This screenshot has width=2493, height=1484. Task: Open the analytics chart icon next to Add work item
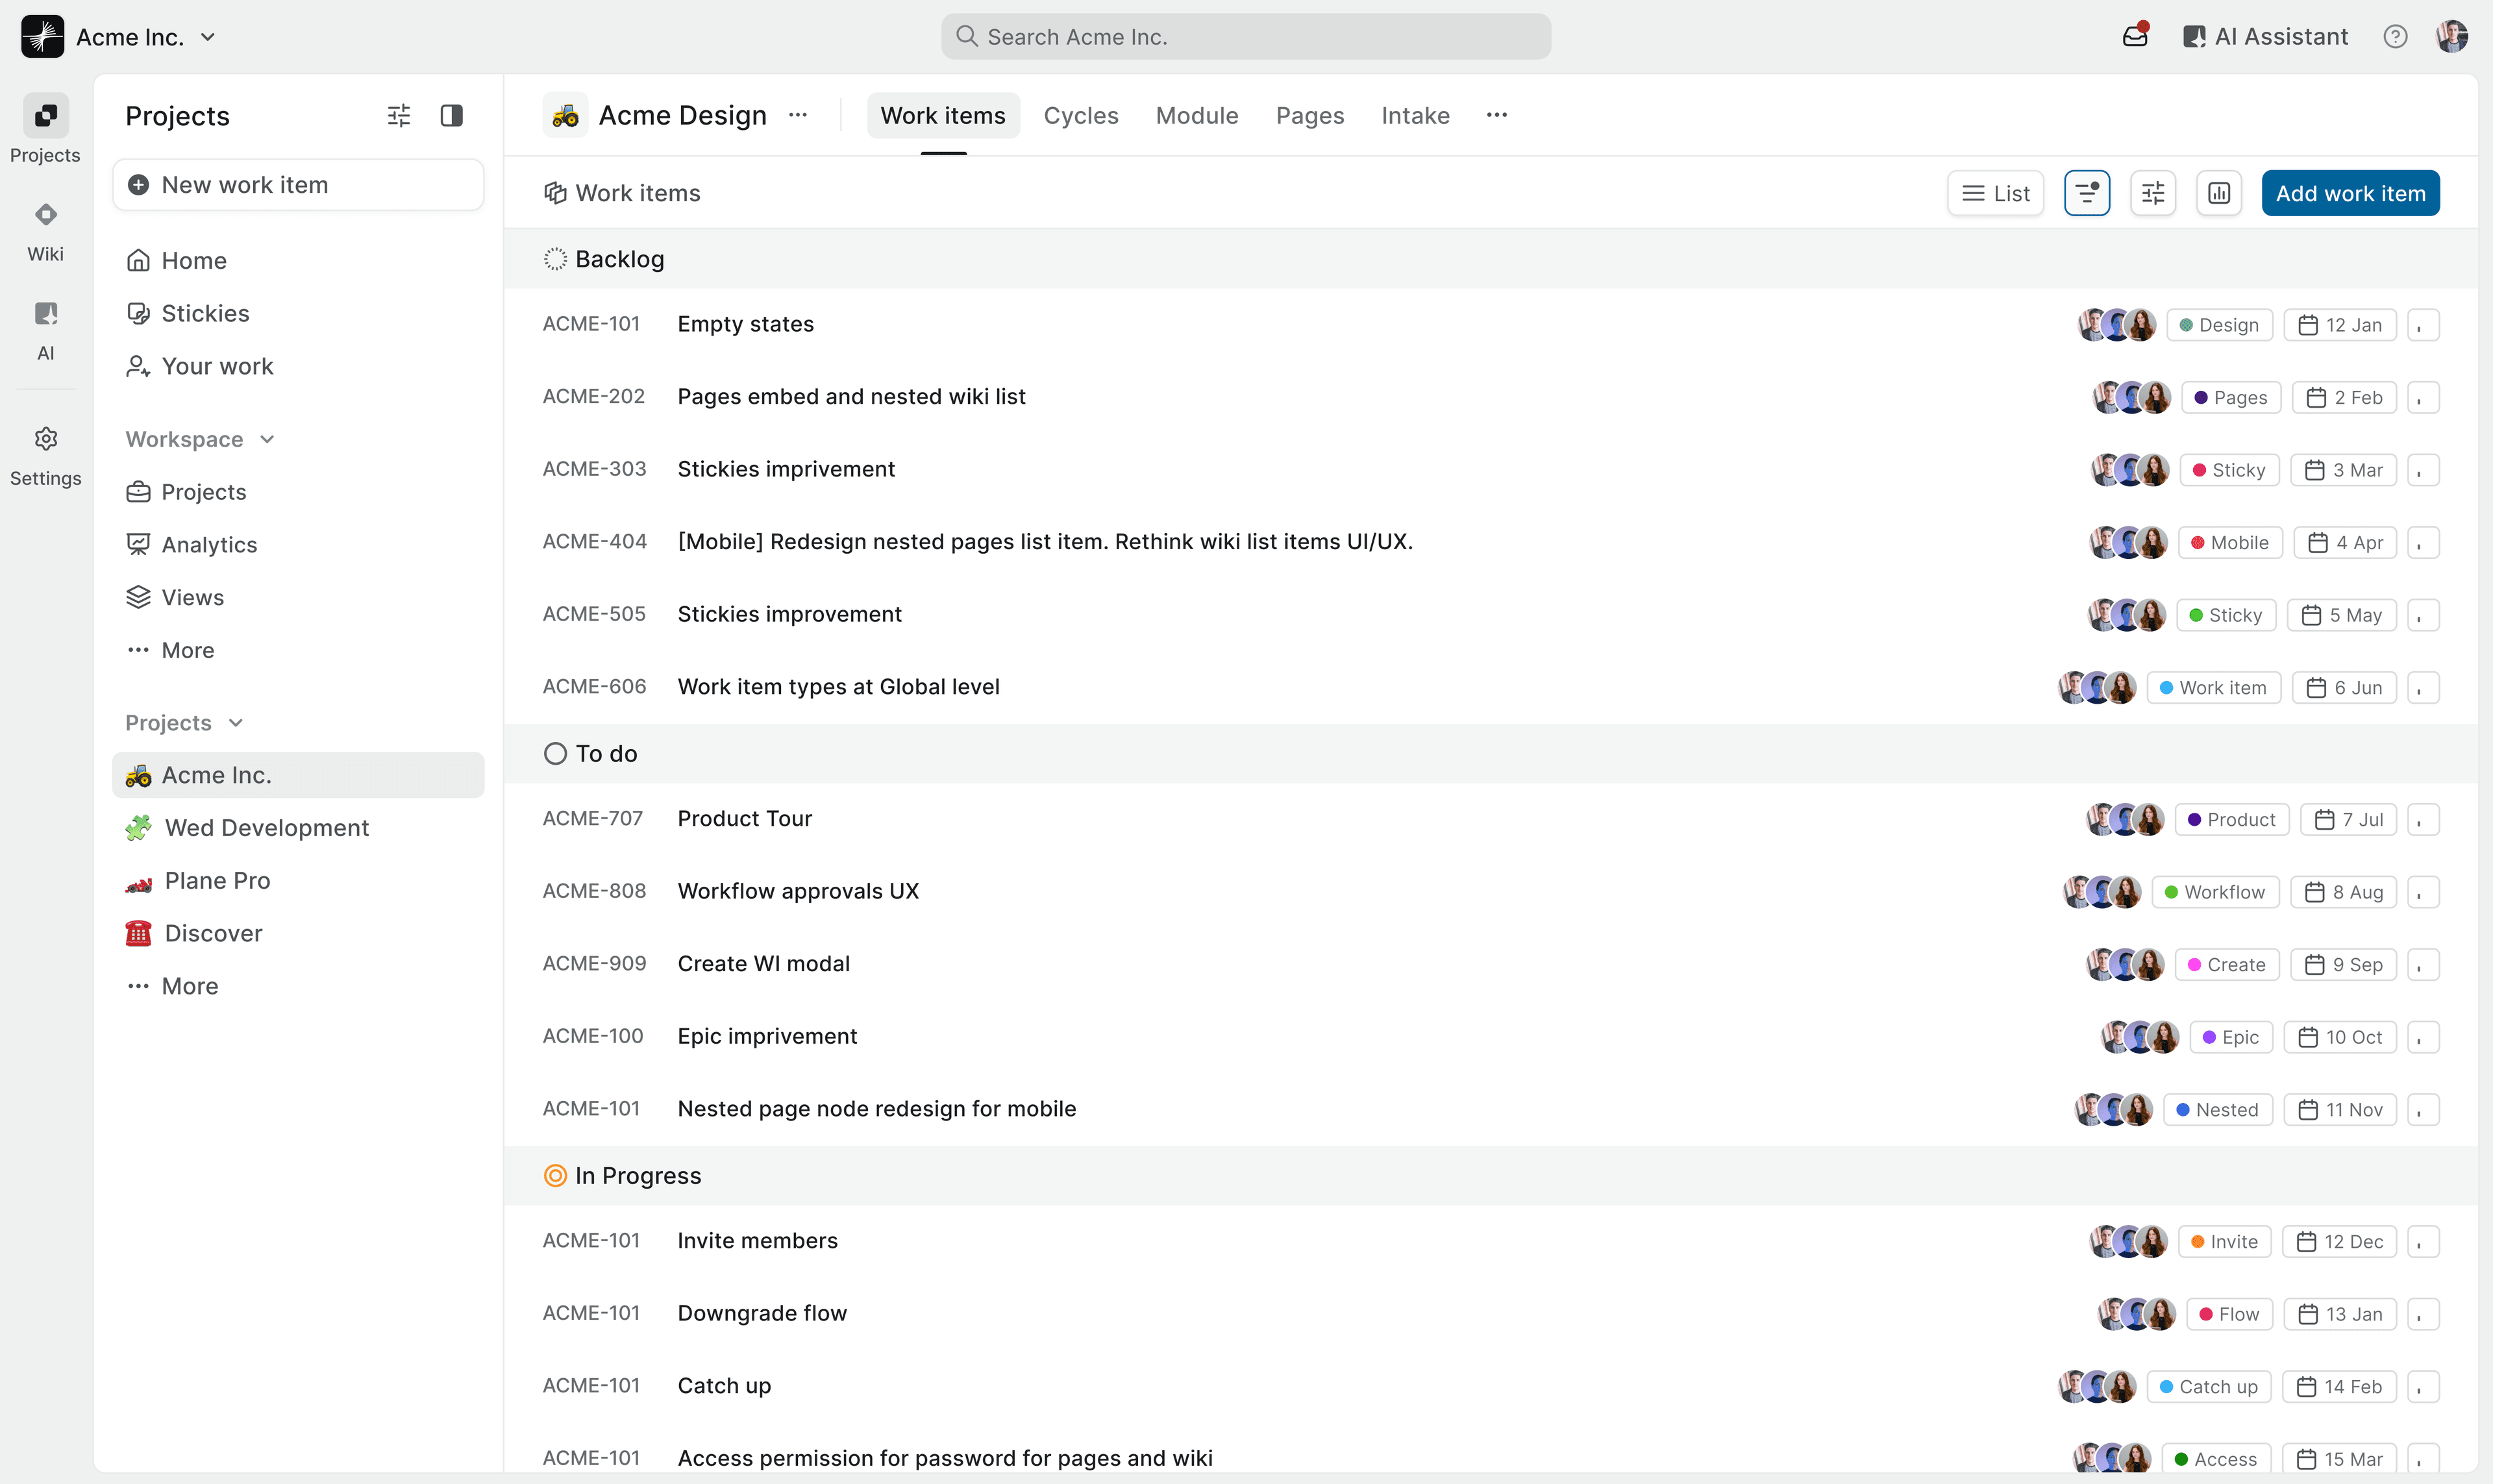click(x=2218, y=192)
